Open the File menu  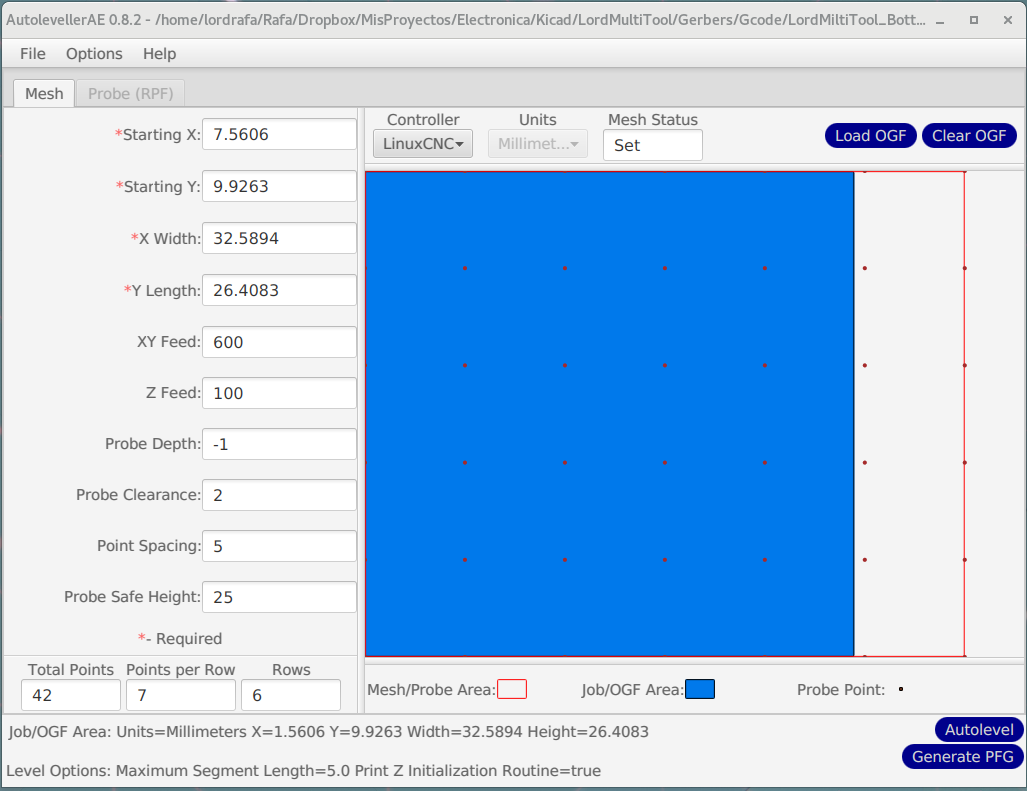tap(33, 54)
